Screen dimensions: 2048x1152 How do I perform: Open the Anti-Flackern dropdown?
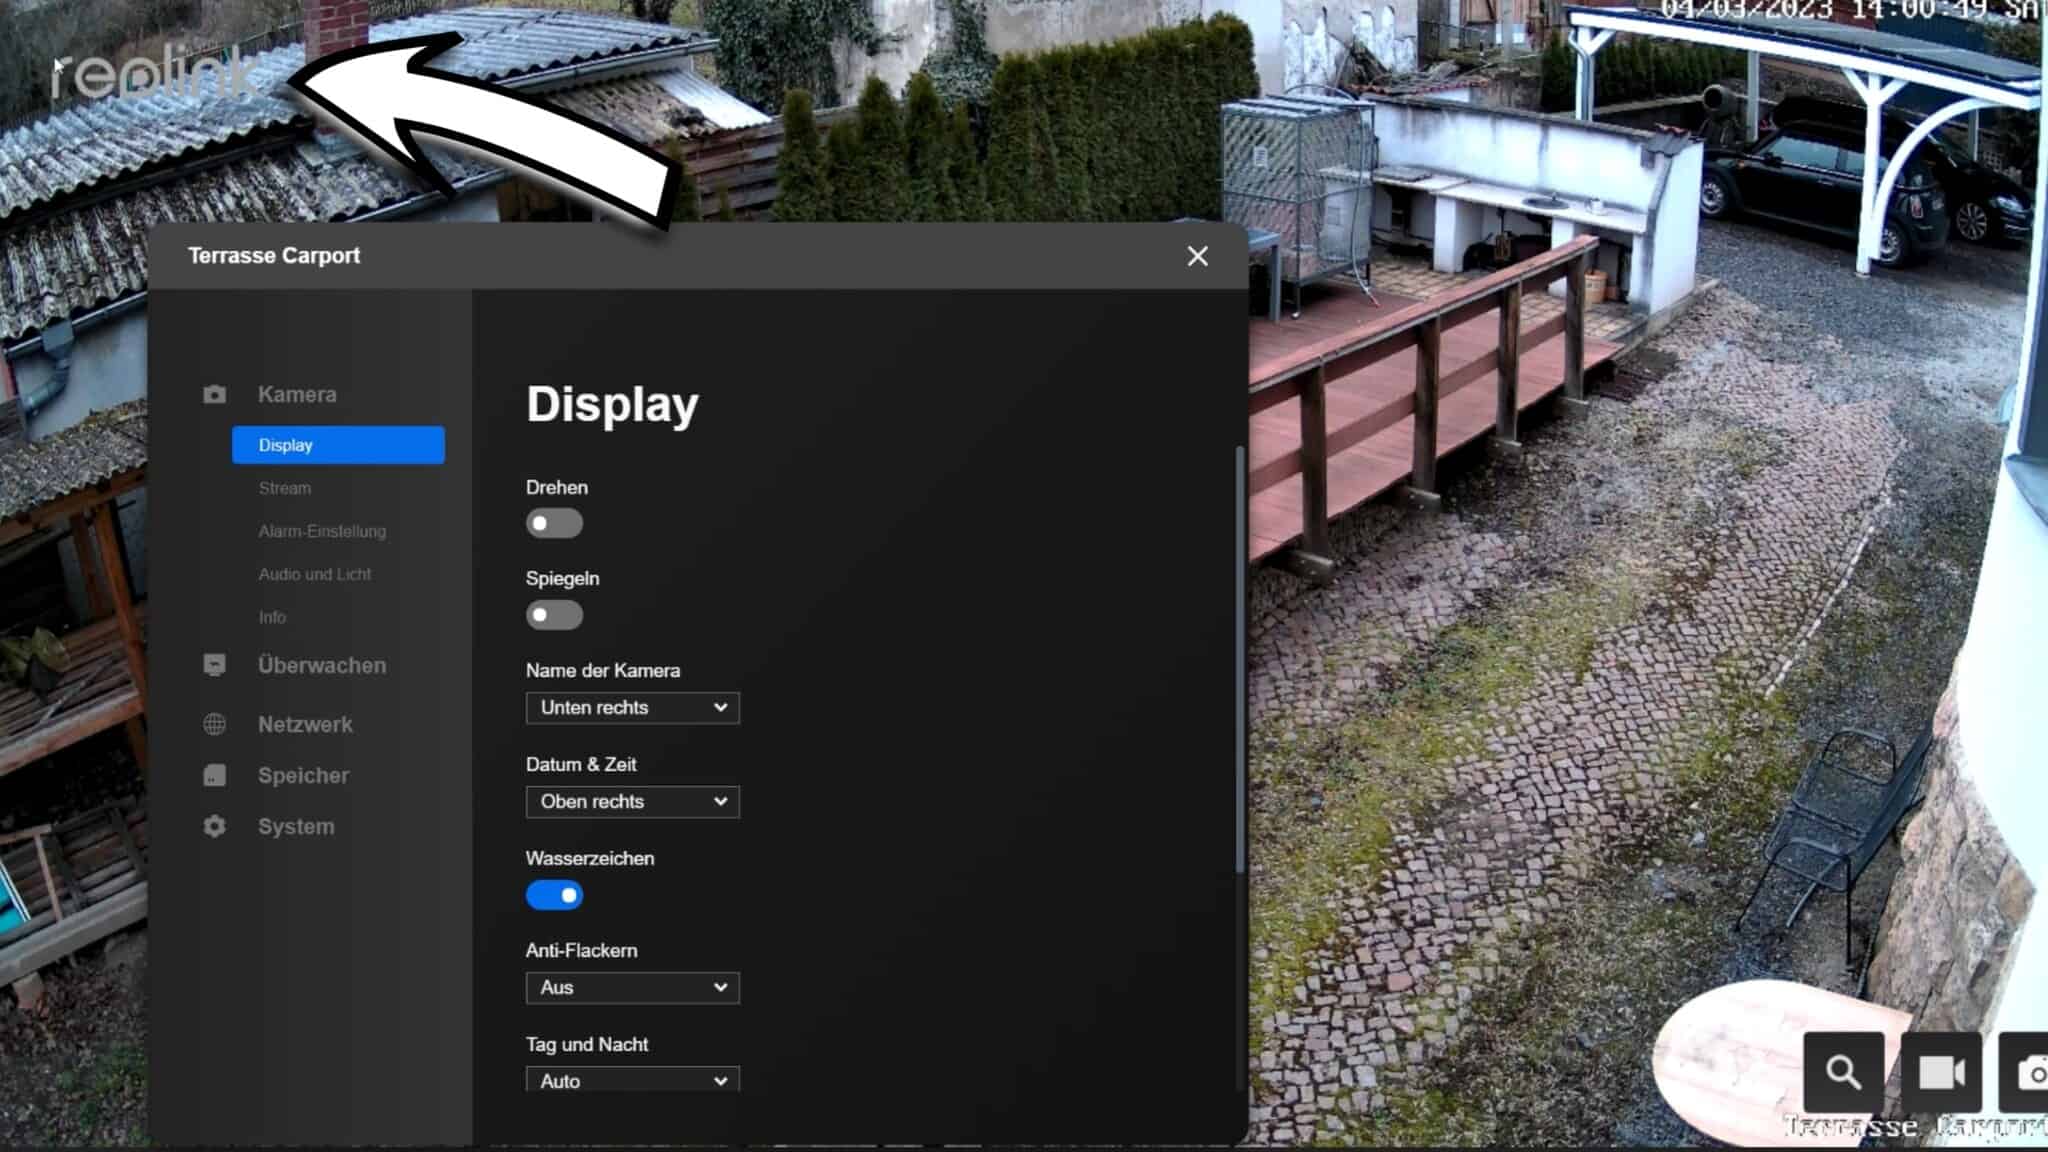[x=632, y=988]
